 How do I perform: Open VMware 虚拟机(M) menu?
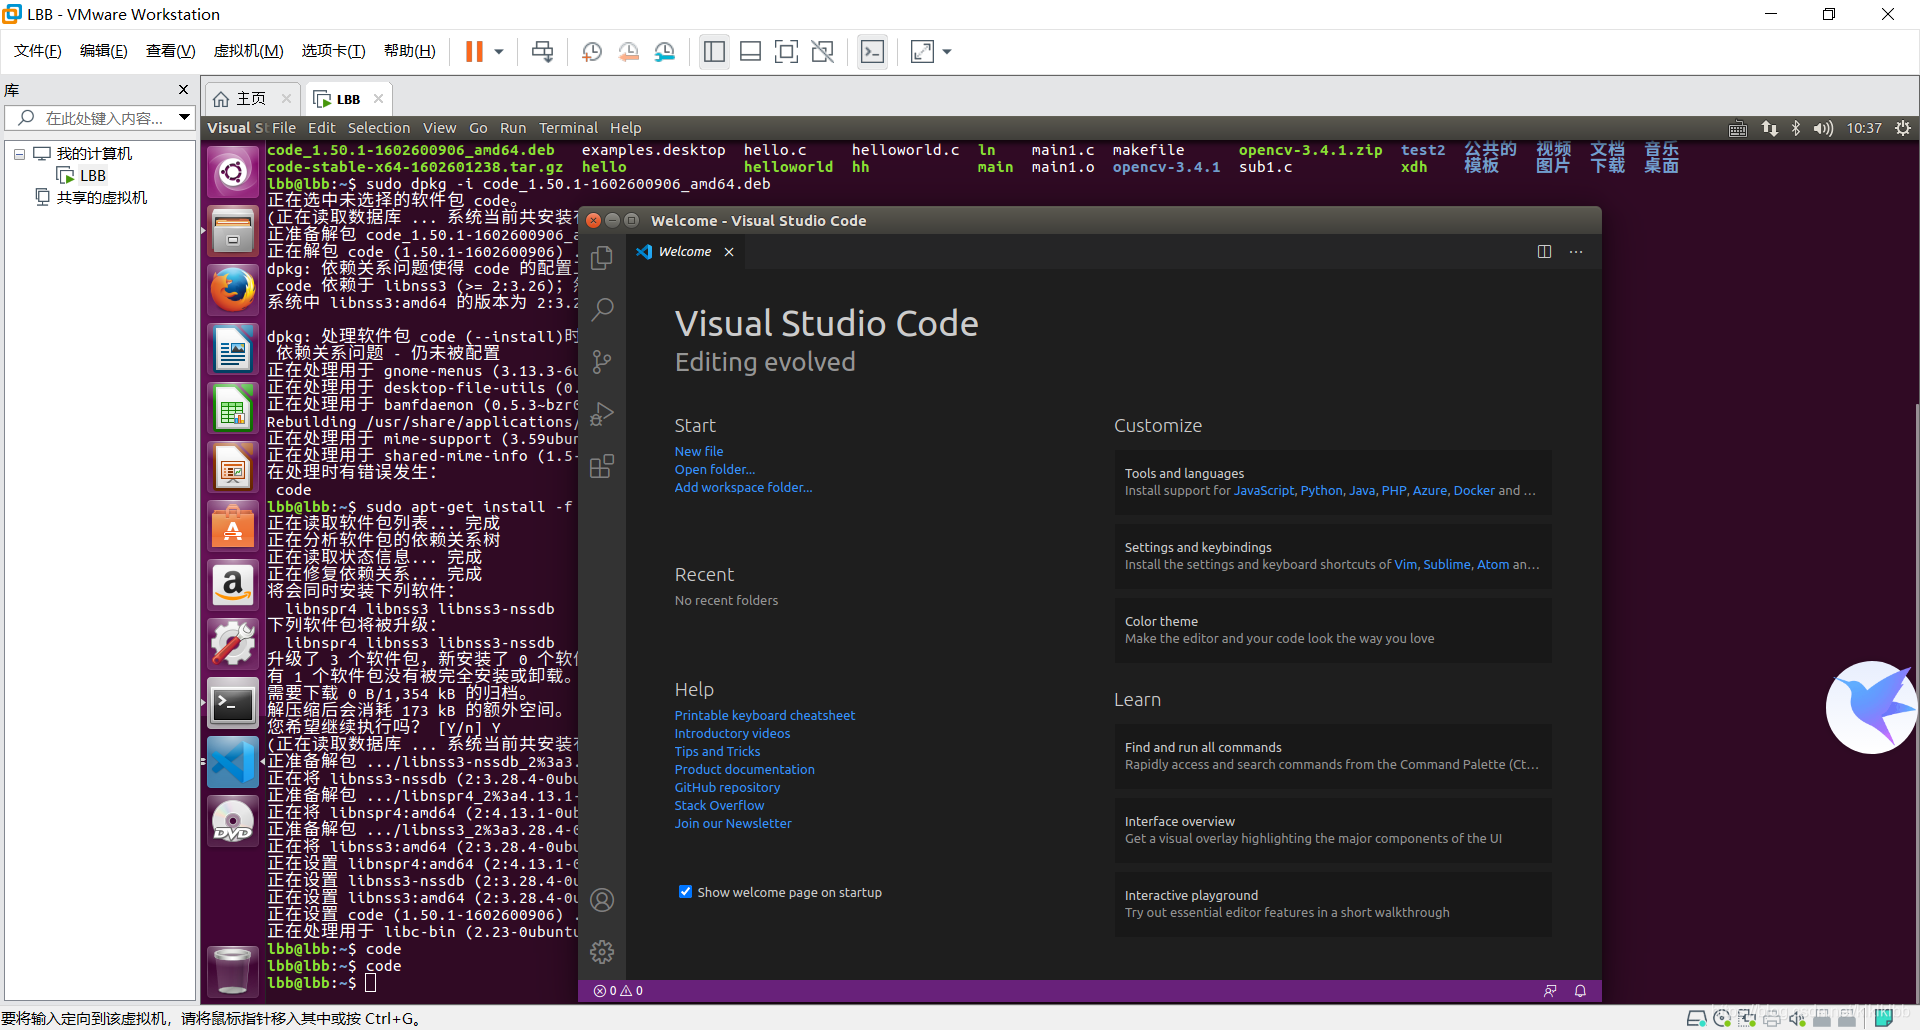(249, 51)
